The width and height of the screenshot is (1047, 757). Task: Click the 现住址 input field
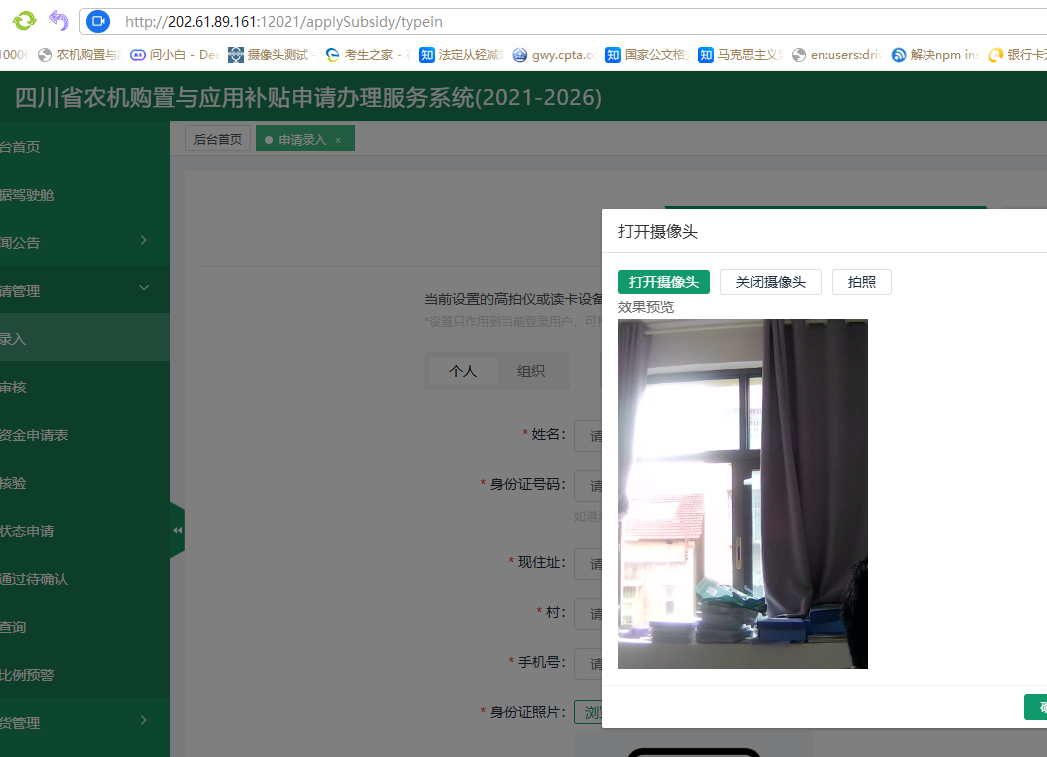coord(588,564)
